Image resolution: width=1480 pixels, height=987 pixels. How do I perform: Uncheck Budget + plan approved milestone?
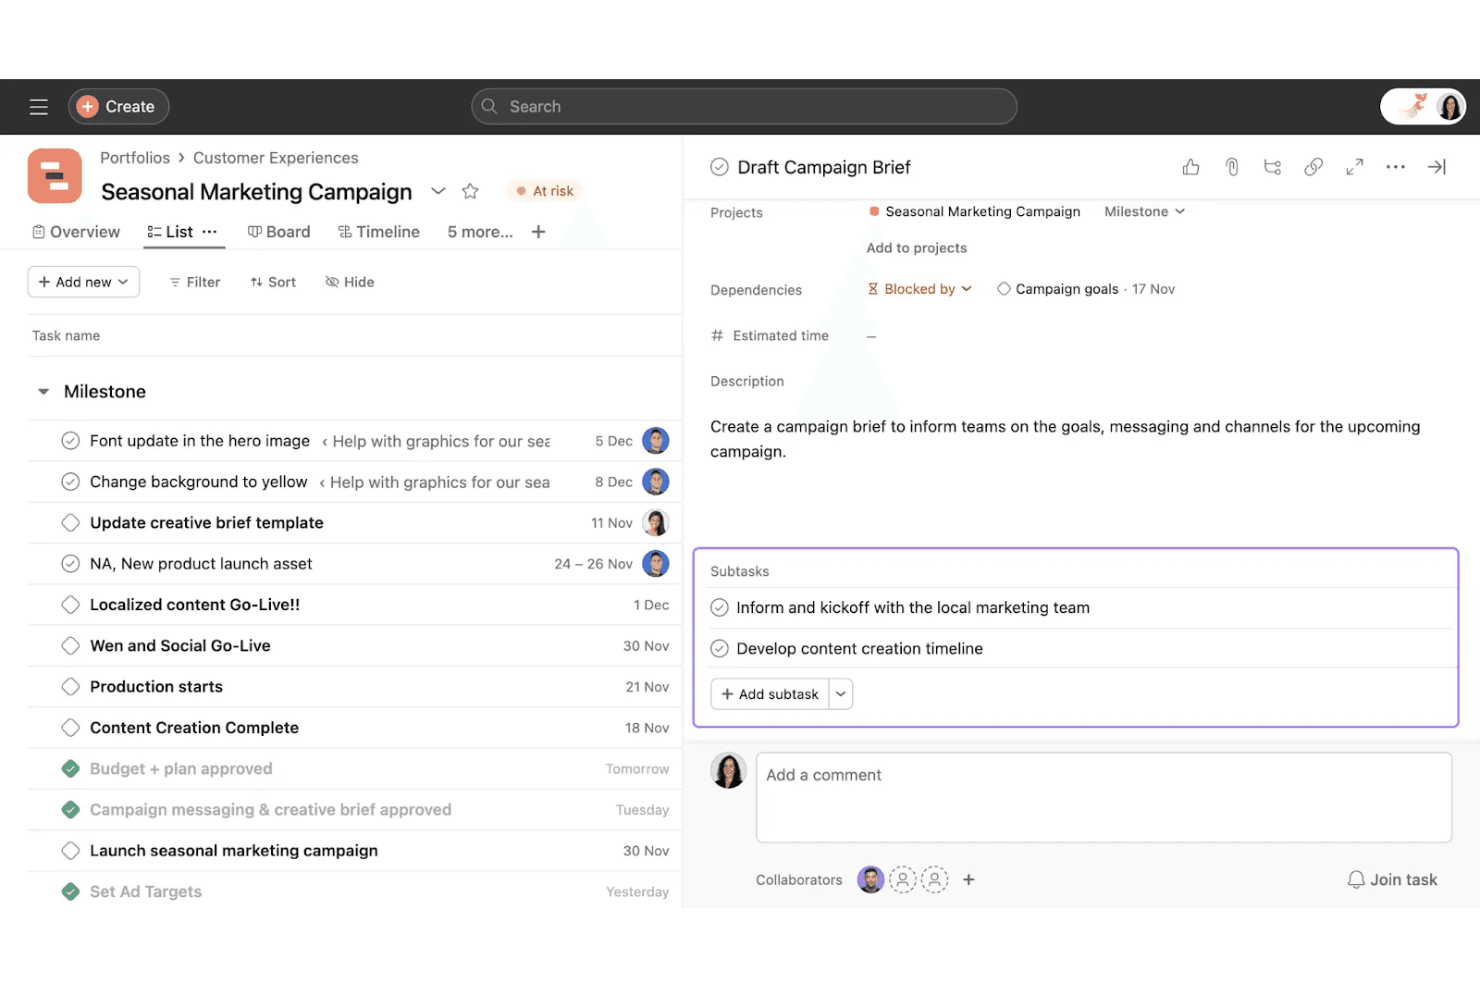point(70,769)
